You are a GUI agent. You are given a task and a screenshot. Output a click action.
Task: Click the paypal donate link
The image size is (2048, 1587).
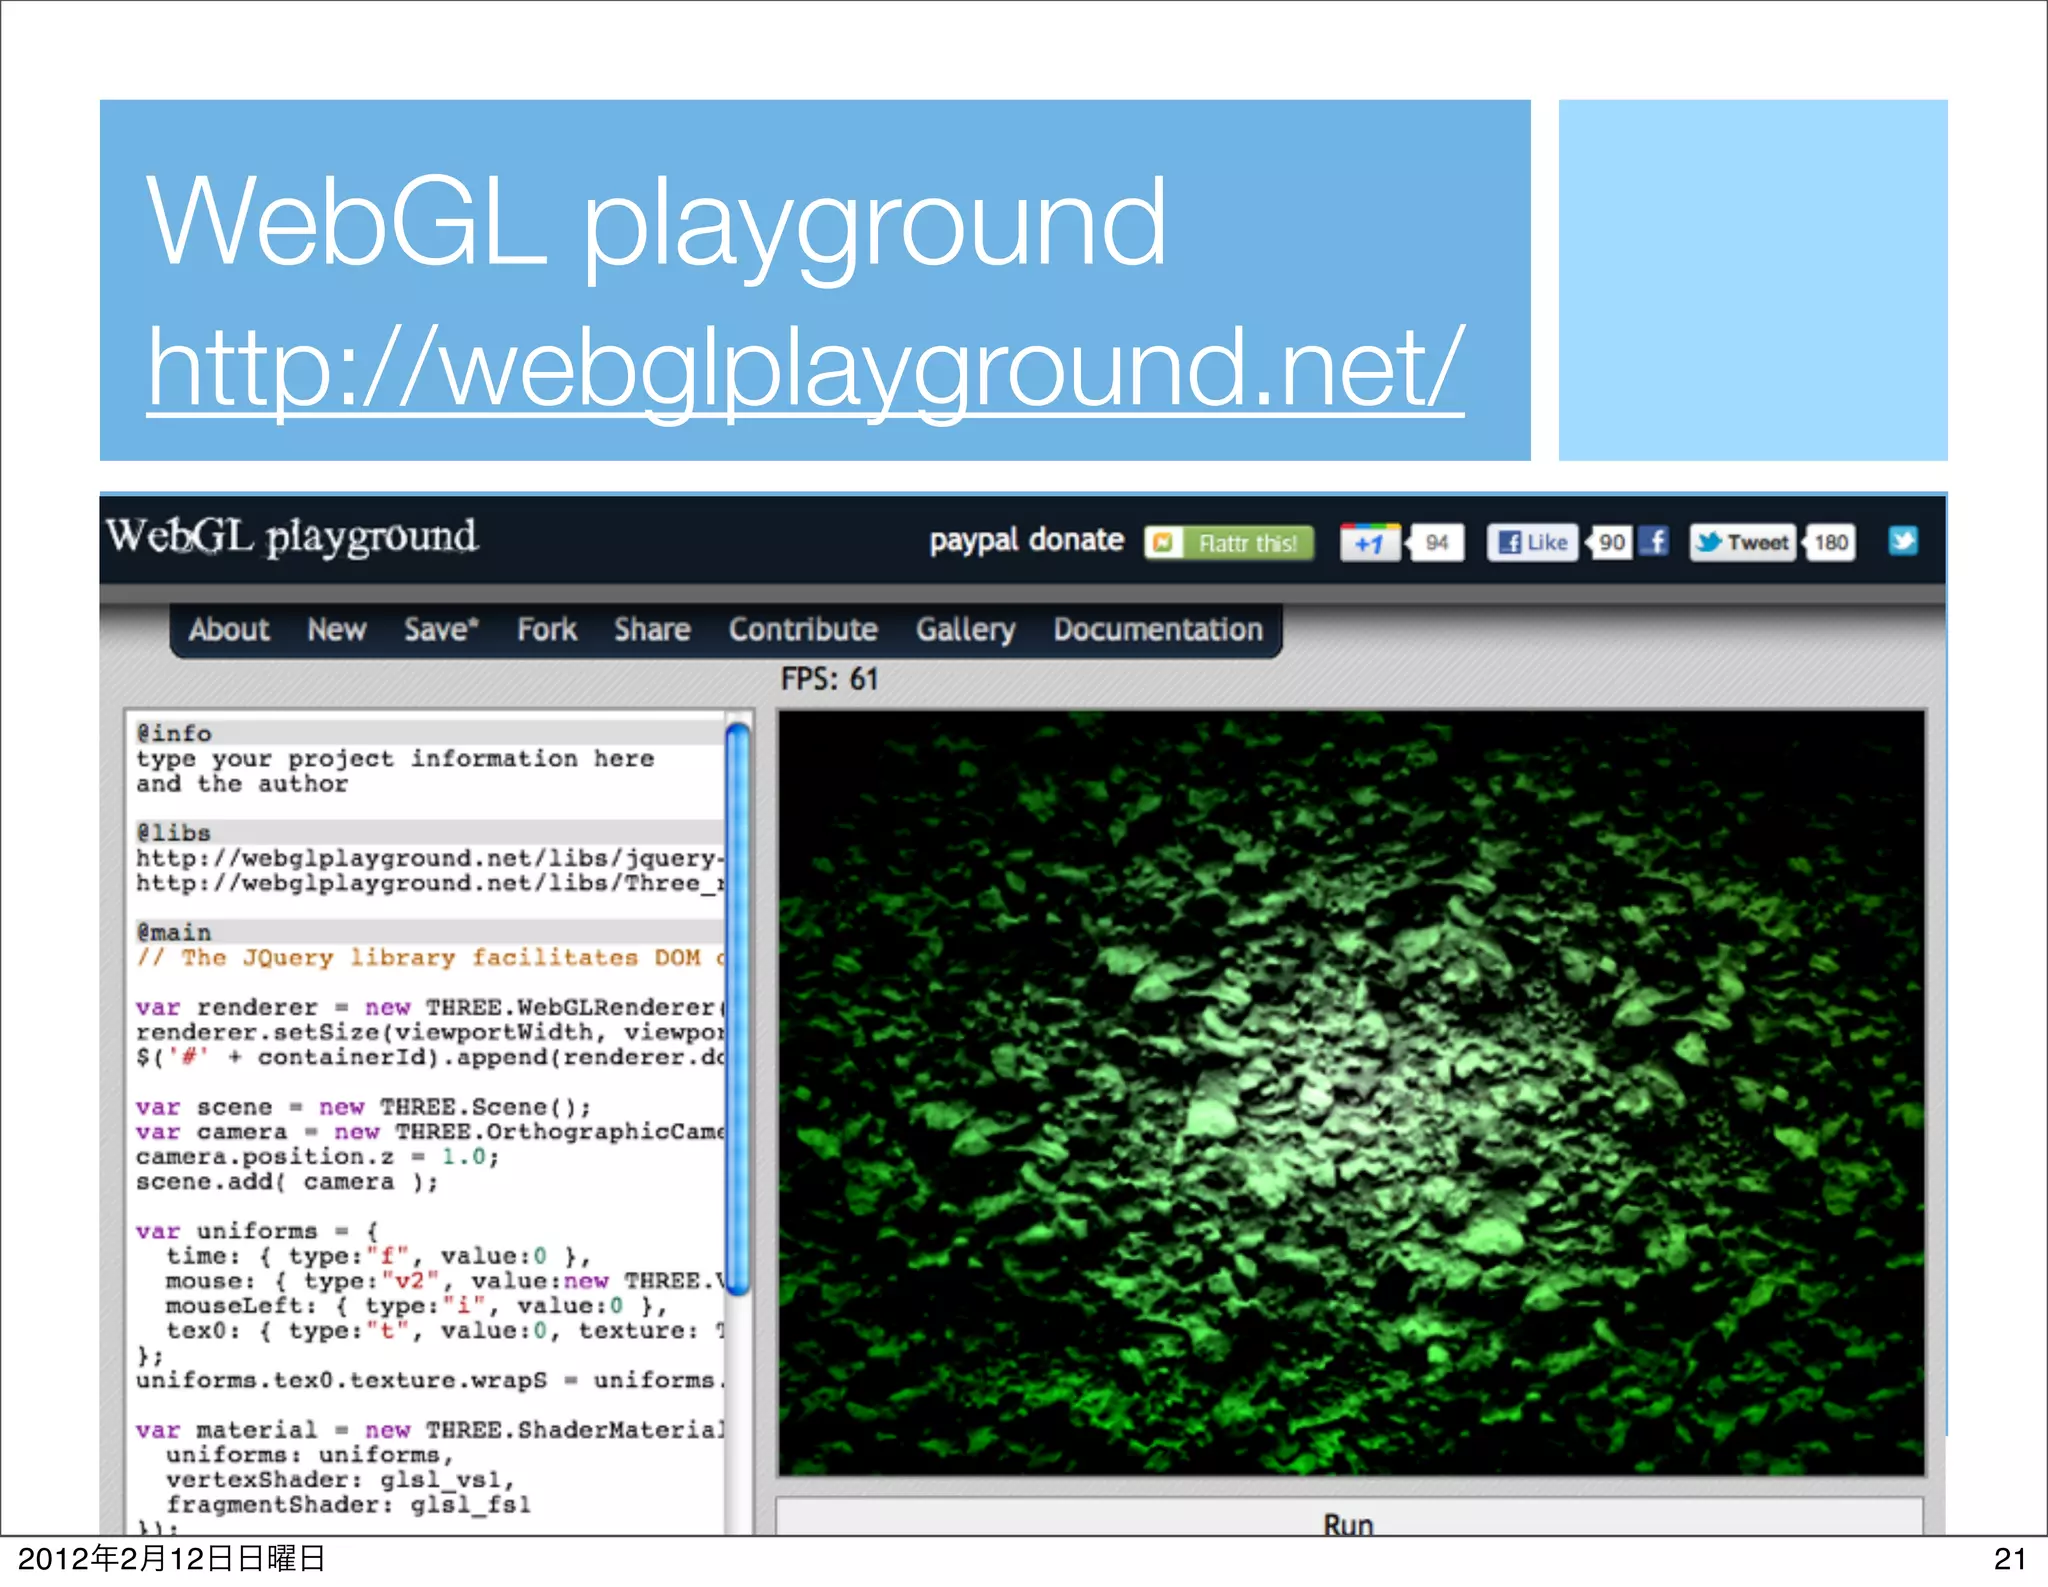tap(1026, 541)
